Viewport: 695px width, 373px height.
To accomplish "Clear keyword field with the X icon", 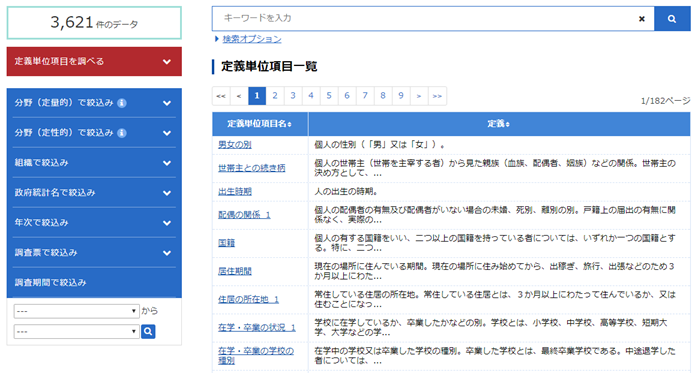I will 641,19.
